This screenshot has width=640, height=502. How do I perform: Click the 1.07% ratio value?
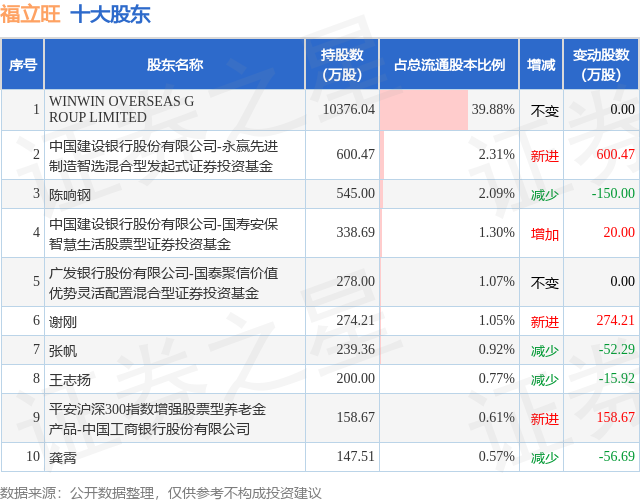pyautogui.click(x=496, y=281)
